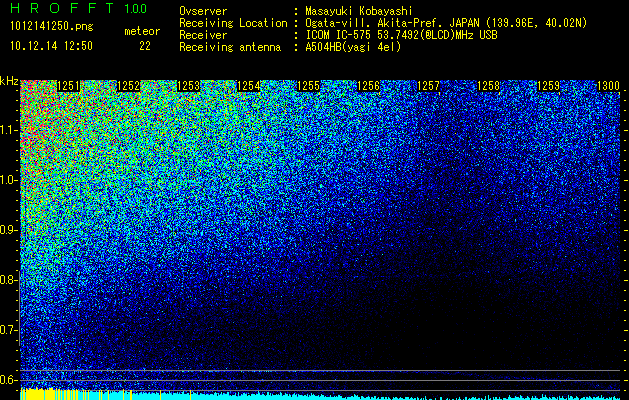Click the Ovserver field label

tap(203, 11)
